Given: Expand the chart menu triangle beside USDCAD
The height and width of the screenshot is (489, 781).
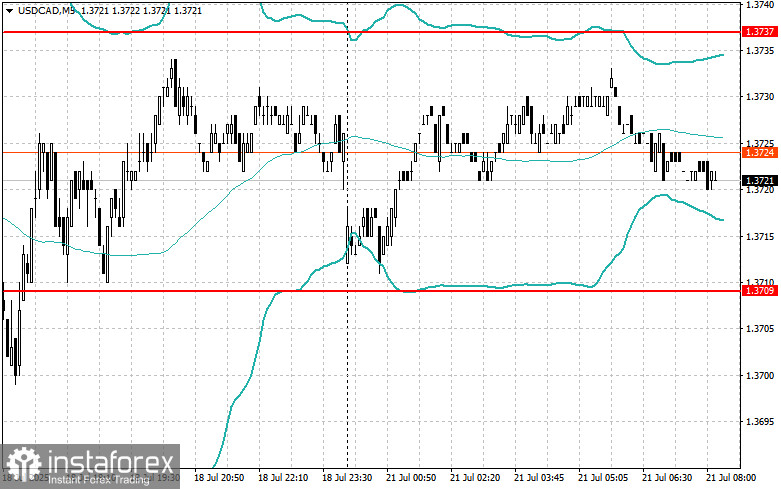Looking at the screenshot, I should tap(9, 10).
